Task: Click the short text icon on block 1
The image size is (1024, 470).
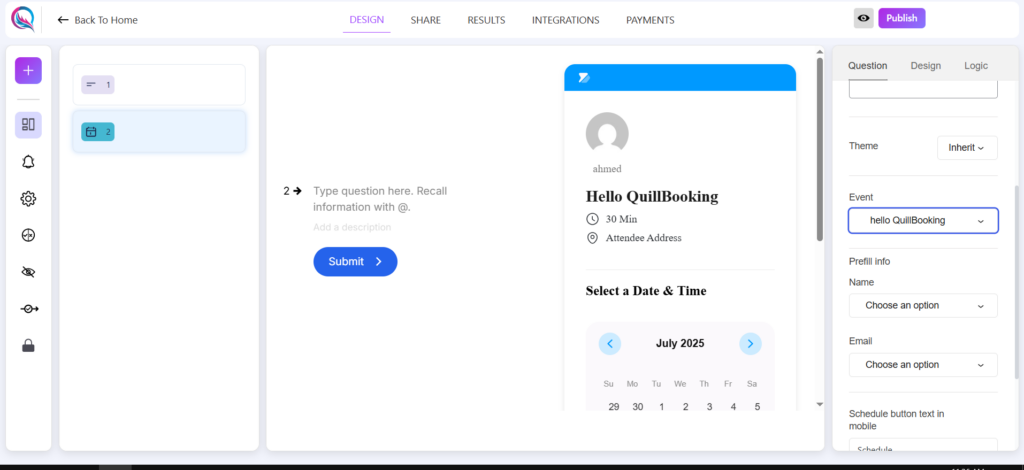Action: pyautogui.click(x=91, y=85)
